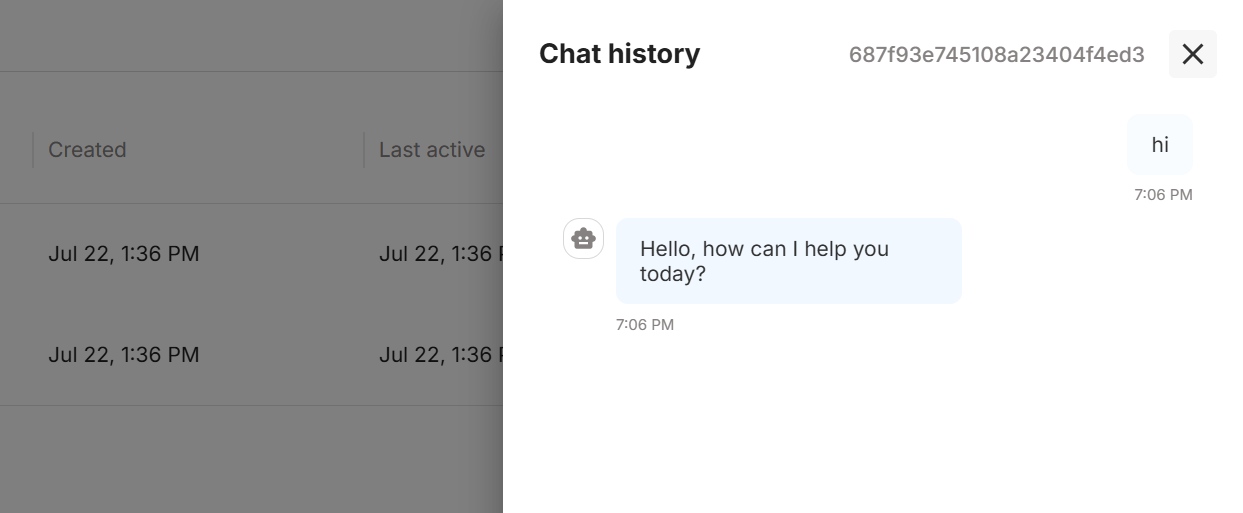Open first row's Created date cell
This screenshot has height=513, width=1243.
[124, 254]
